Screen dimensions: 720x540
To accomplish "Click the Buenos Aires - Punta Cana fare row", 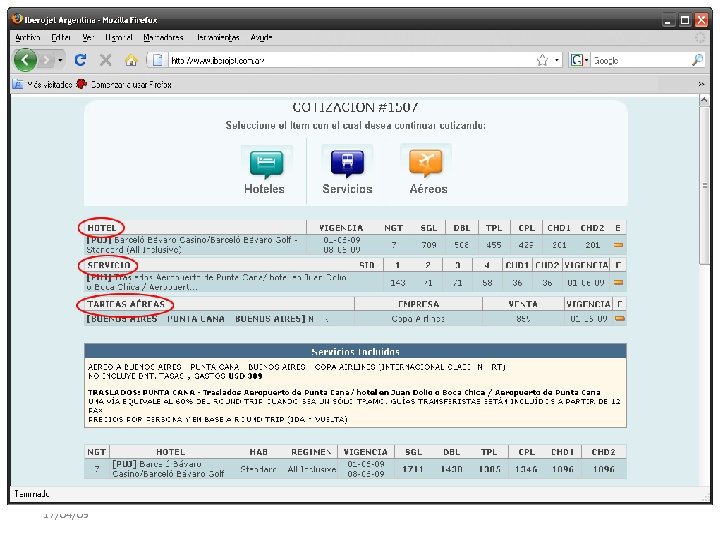I will [x=200, y=319].
